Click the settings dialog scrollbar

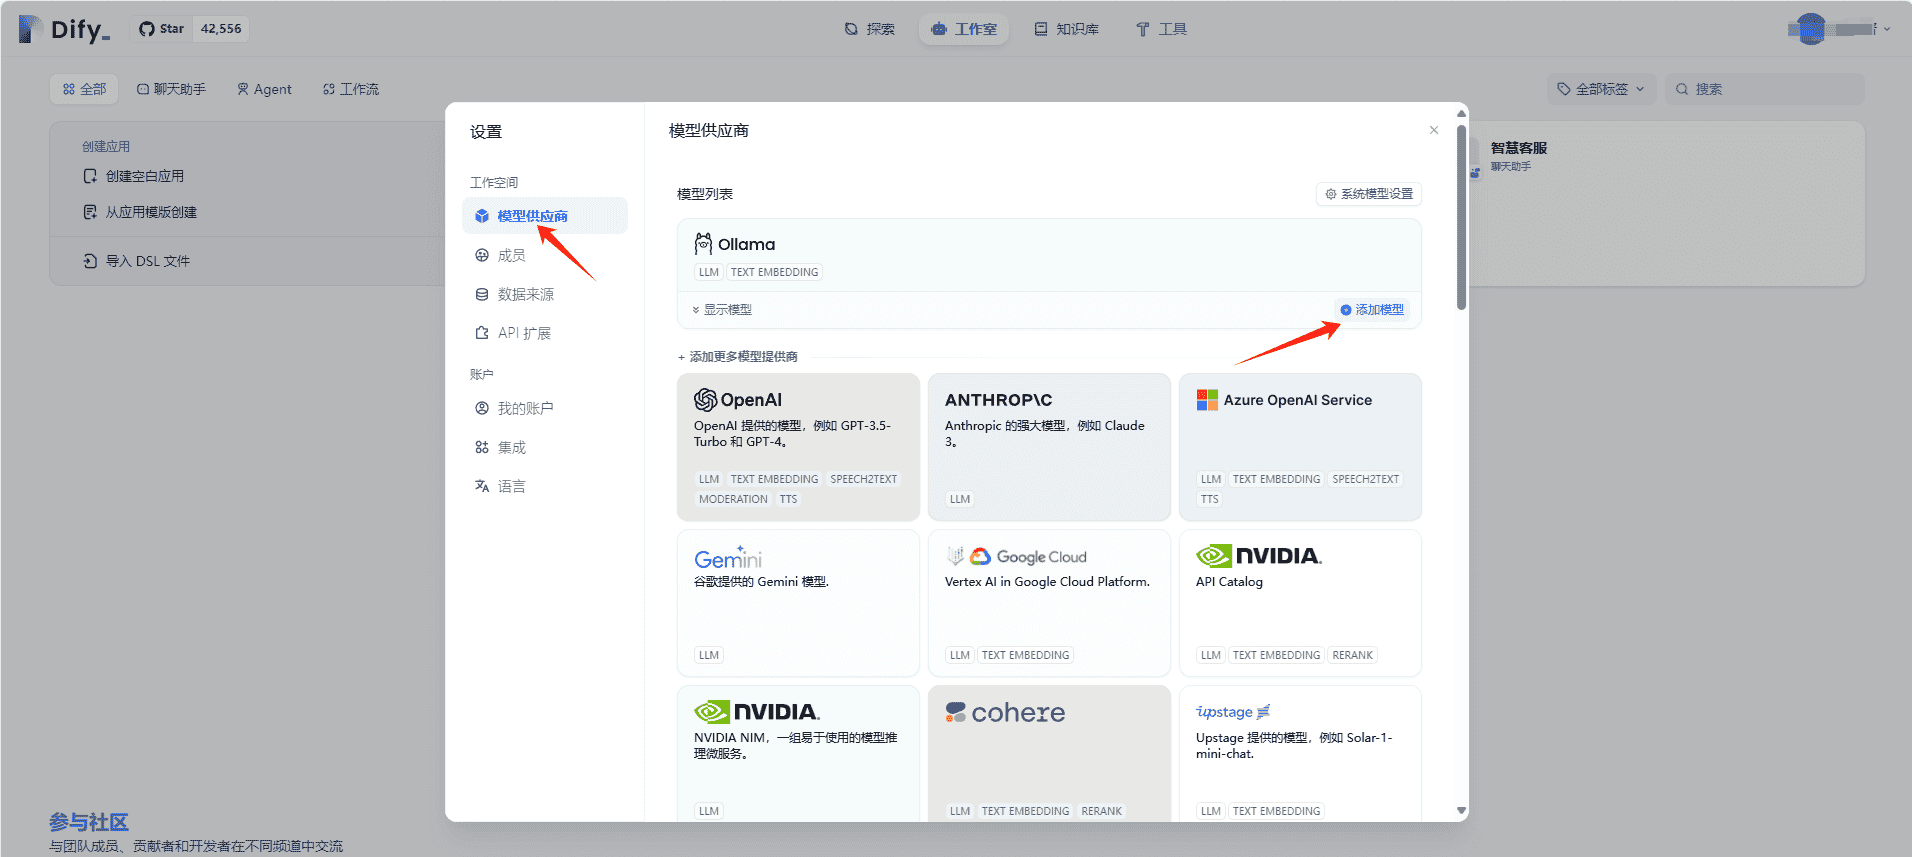(1461, 217)
